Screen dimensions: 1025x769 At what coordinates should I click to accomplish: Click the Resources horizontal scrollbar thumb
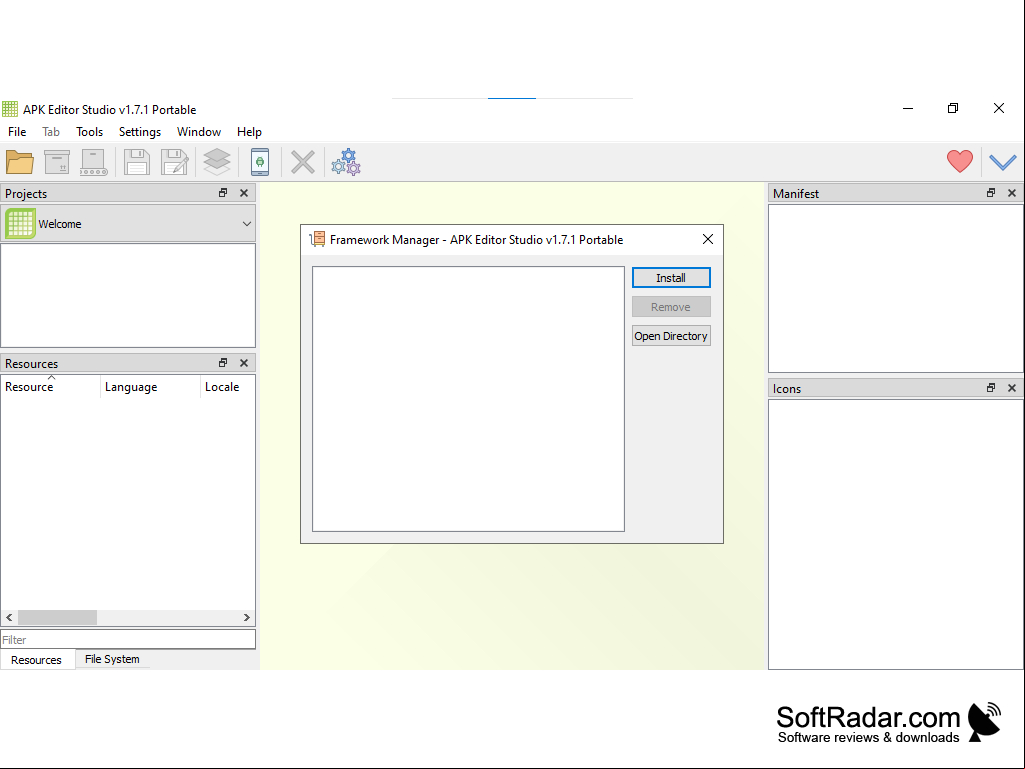58,617
